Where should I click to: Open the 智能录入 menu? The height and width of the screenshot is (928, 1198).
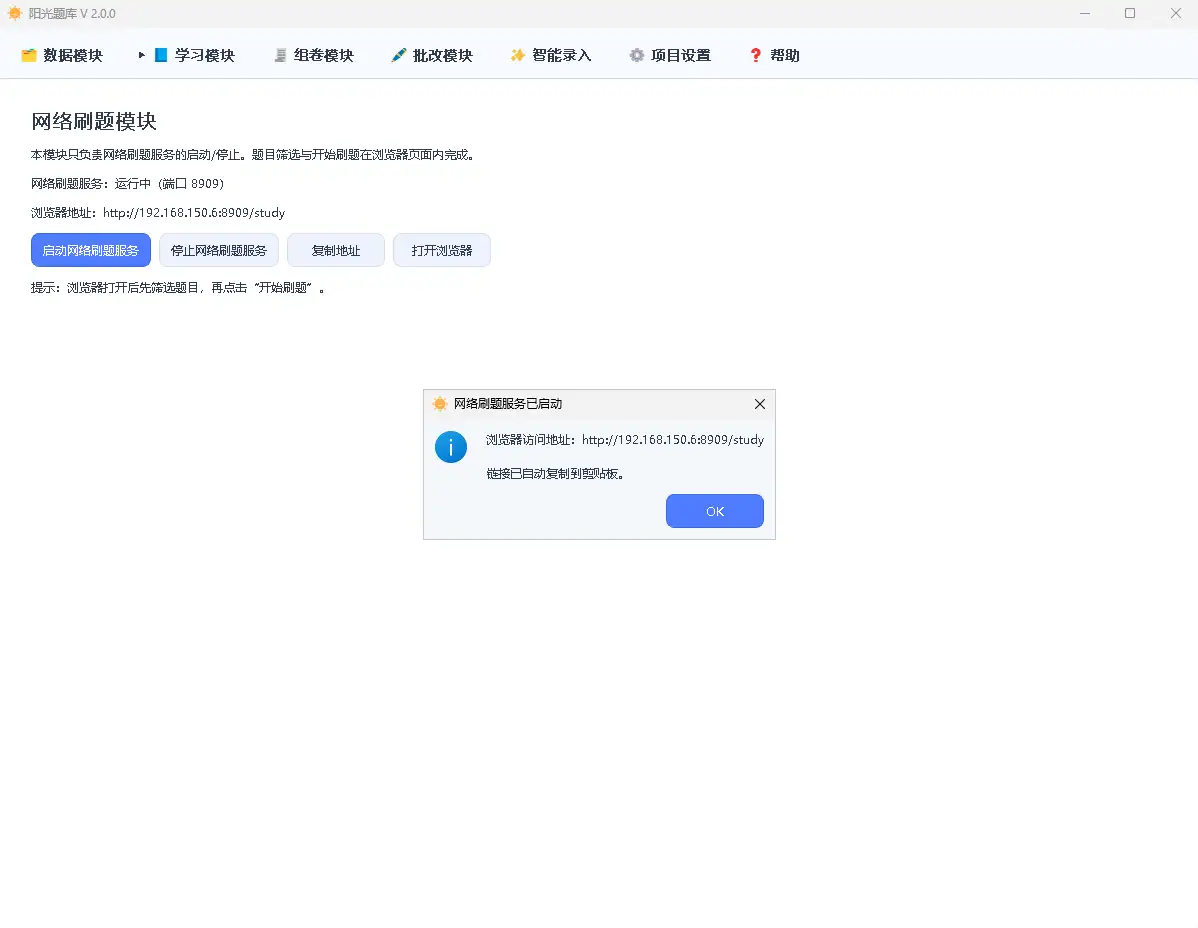click(551, 55)
